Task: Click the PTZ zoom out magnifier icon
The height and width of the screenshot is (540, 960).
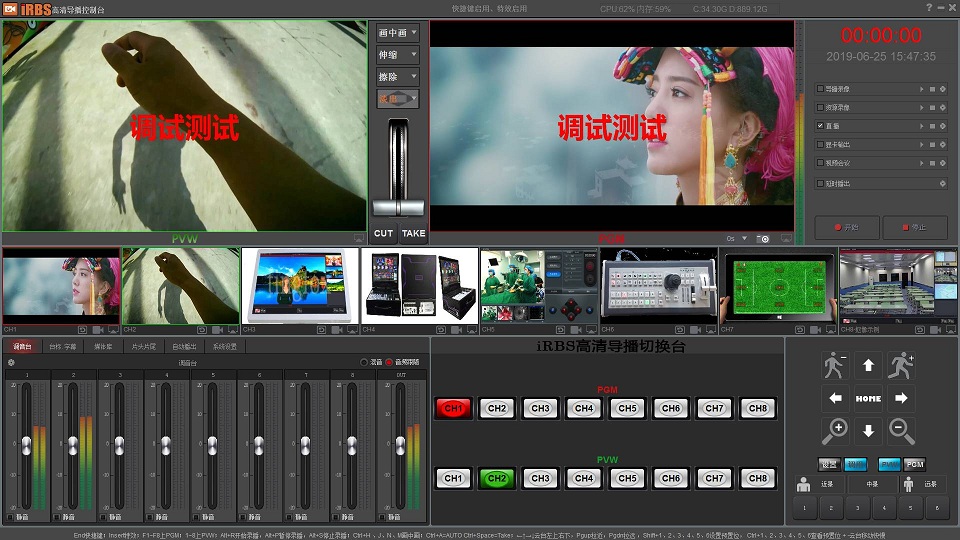Action: 901,430
